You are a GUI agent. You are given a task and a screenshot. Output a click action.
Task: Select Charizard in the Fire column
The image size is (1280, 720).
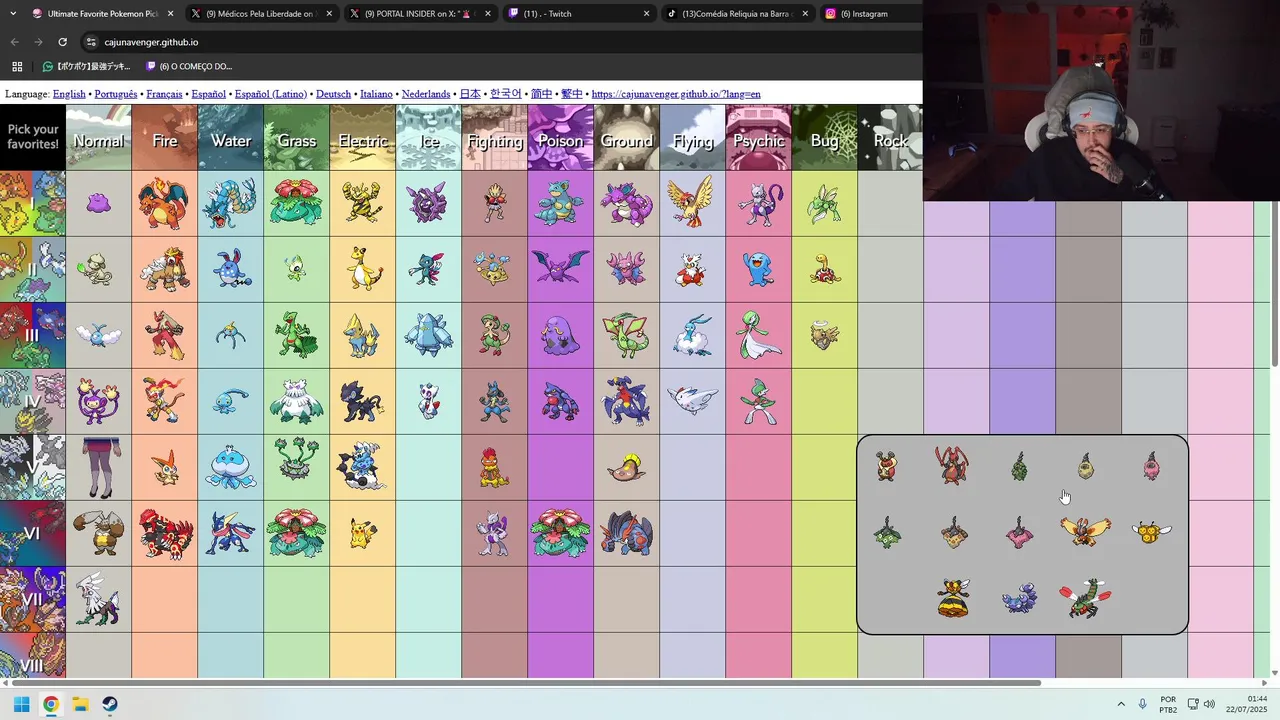(165, 203)
